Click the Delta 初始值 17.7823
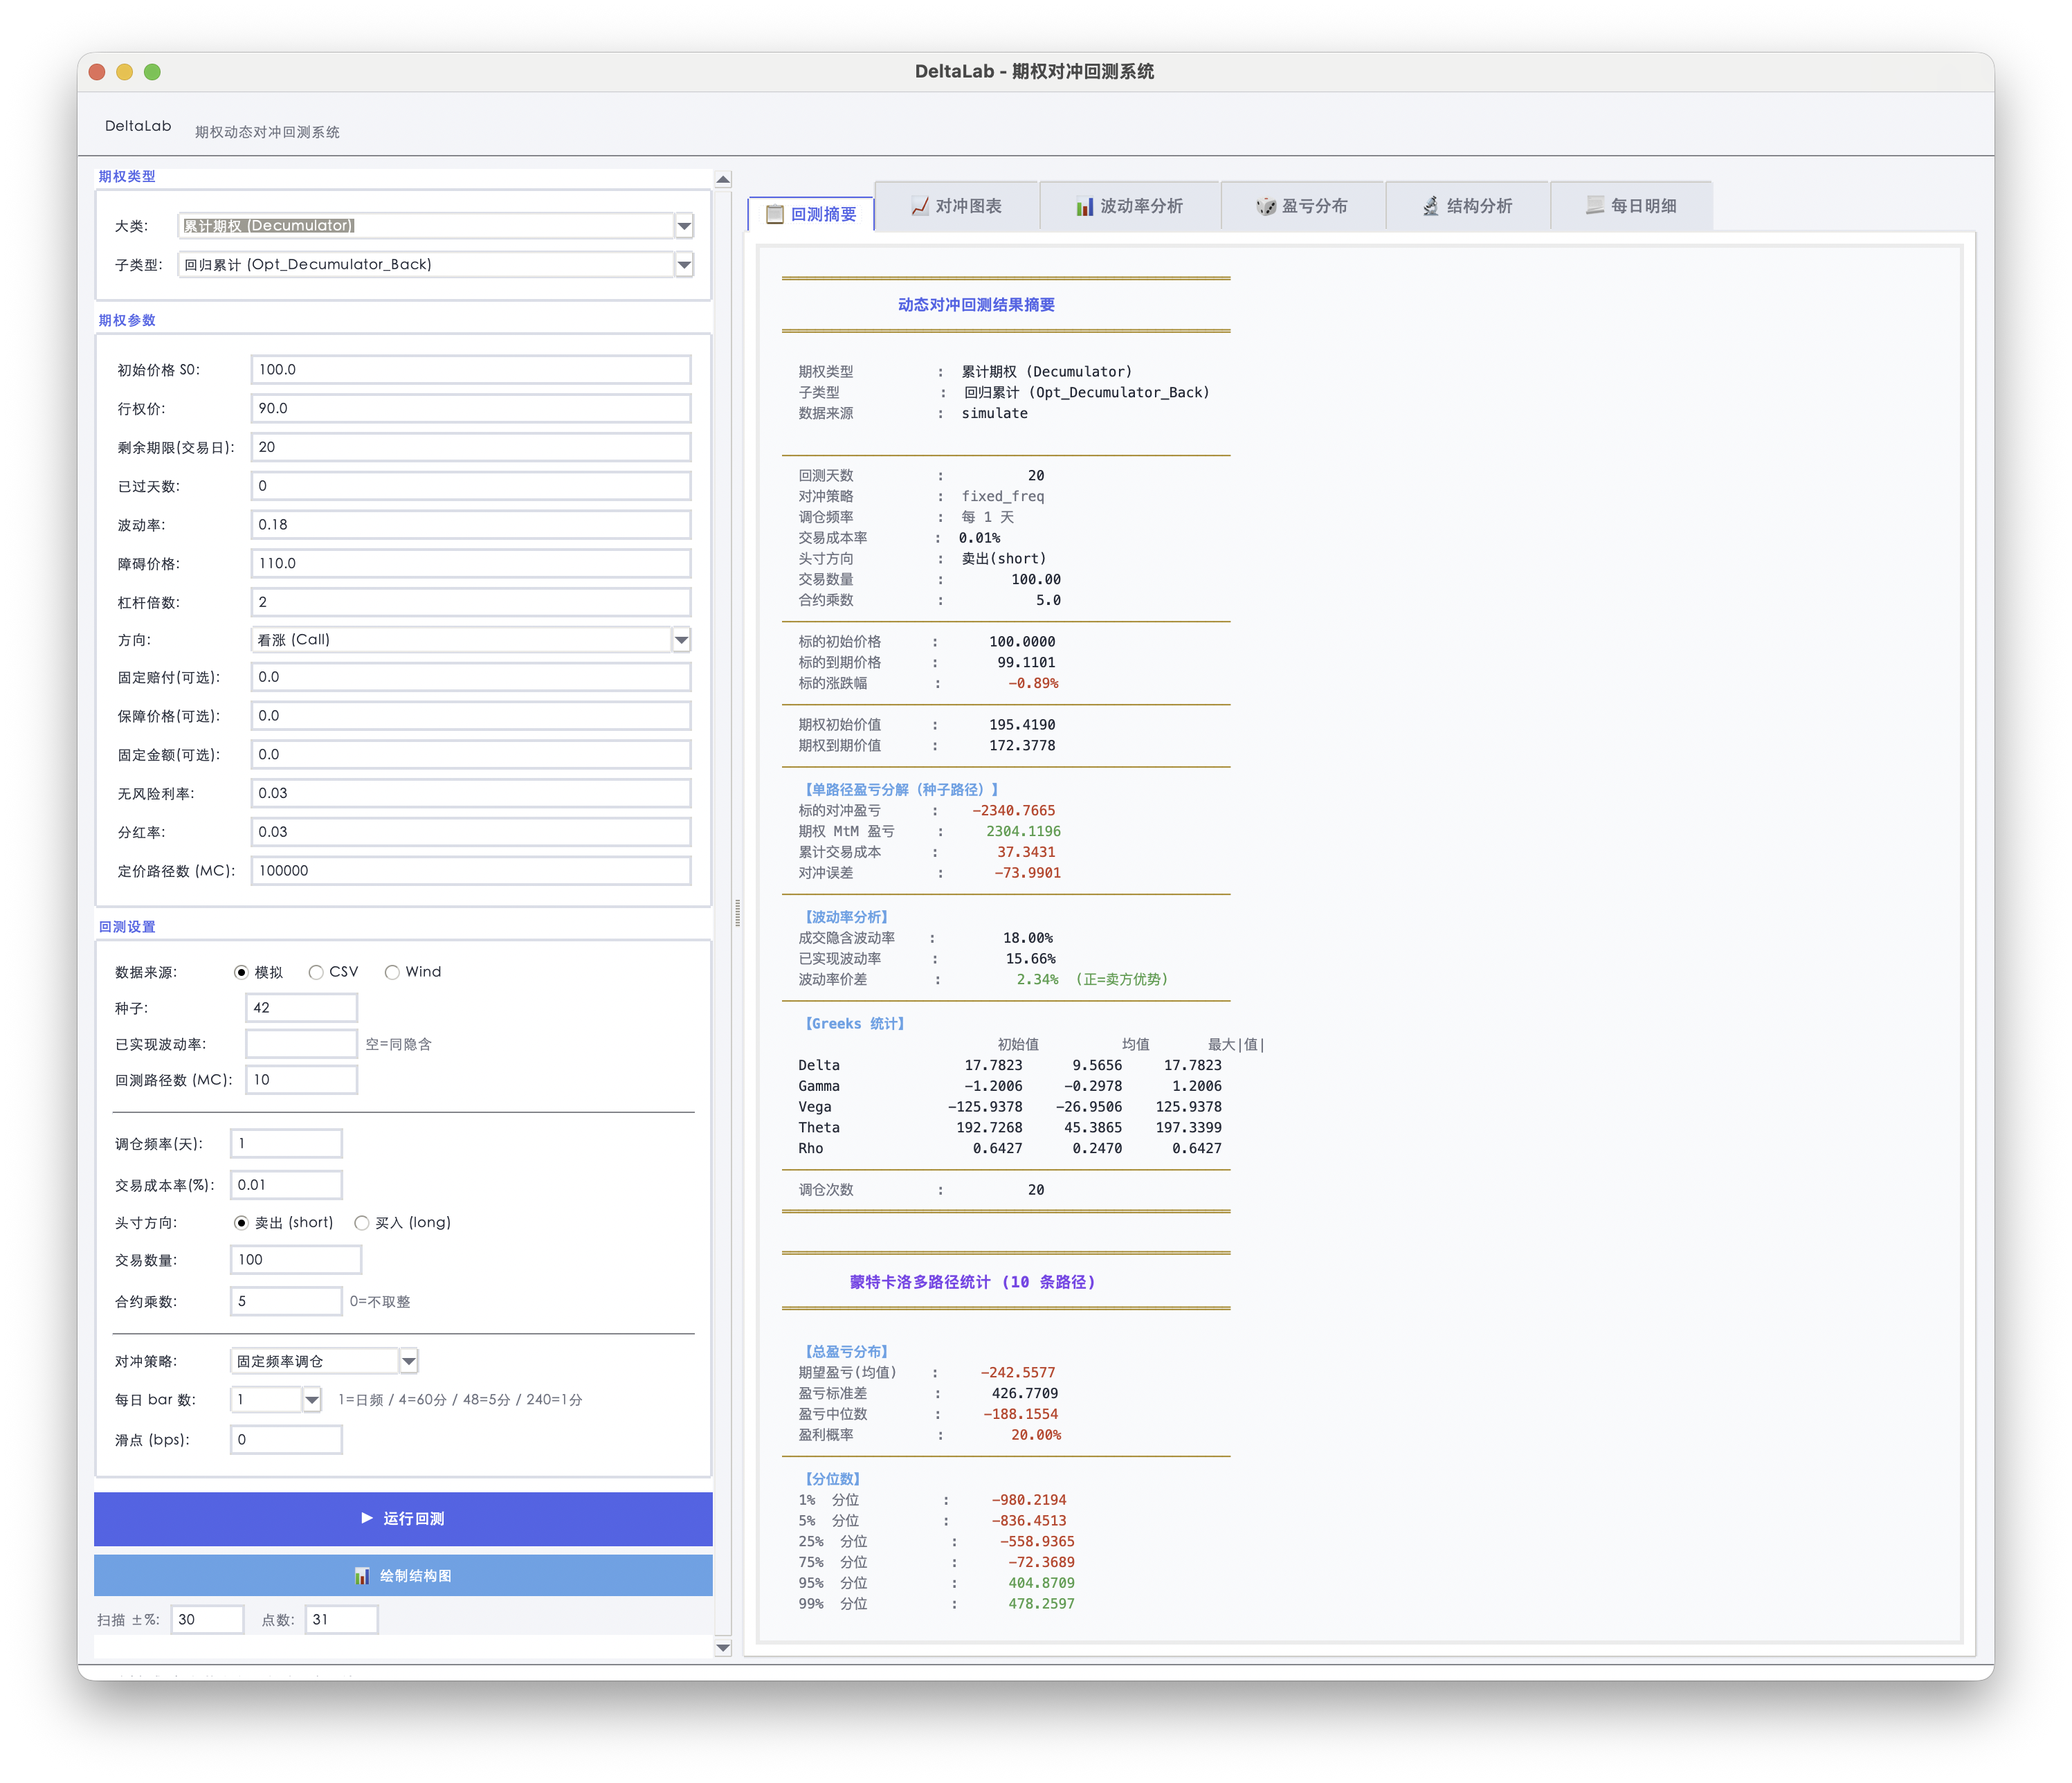 point(993,1066)
